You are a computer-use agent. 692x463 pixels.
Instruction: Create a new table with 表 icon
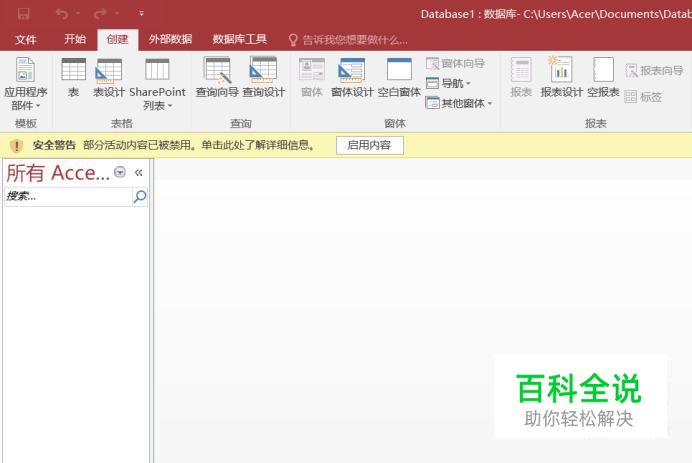click(x=73, y=78)
